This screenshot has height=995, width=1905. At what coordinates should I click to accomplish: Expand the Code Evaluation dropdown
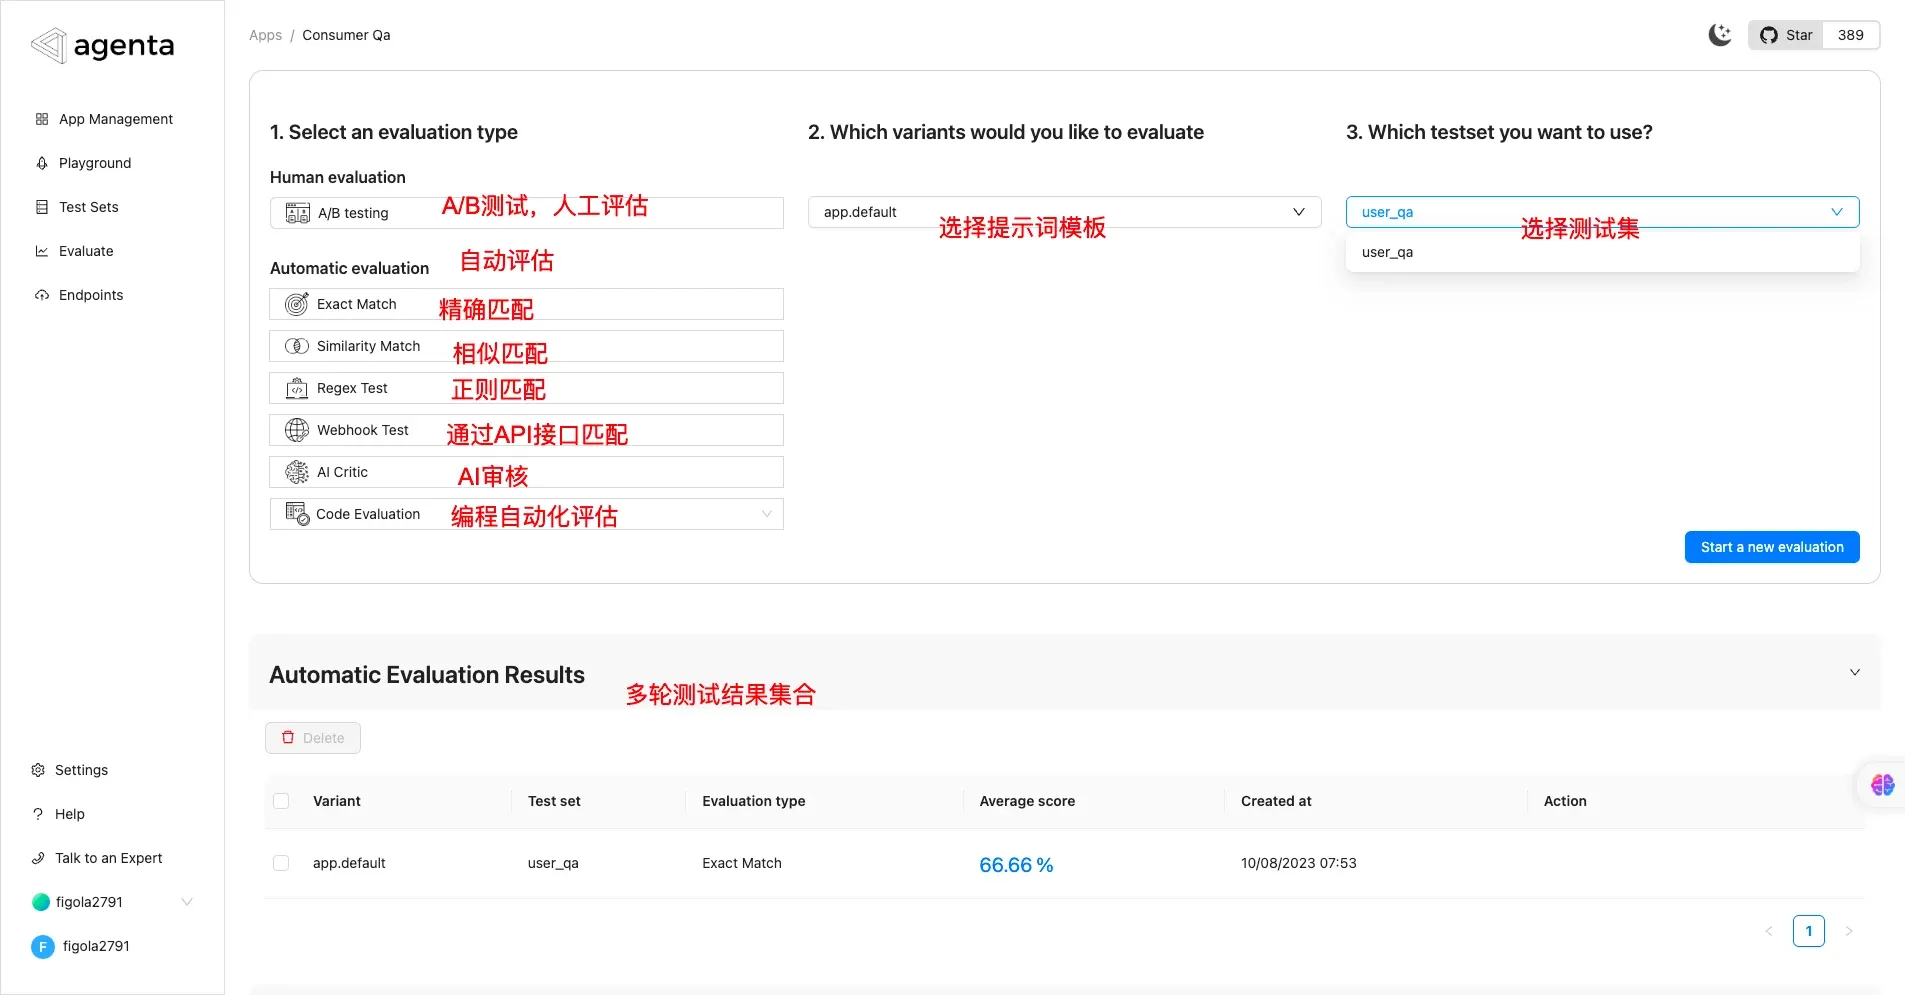tap(766, 514)
